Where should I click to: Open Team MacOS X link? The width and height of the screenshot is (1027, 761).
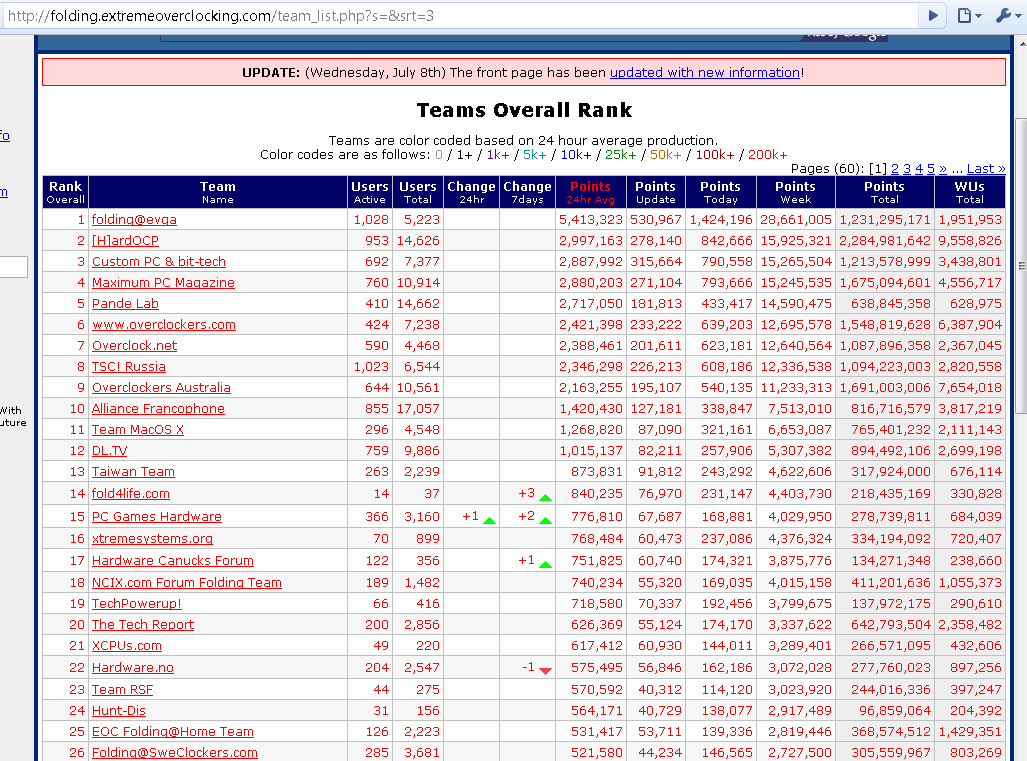[x=138, y=430]
